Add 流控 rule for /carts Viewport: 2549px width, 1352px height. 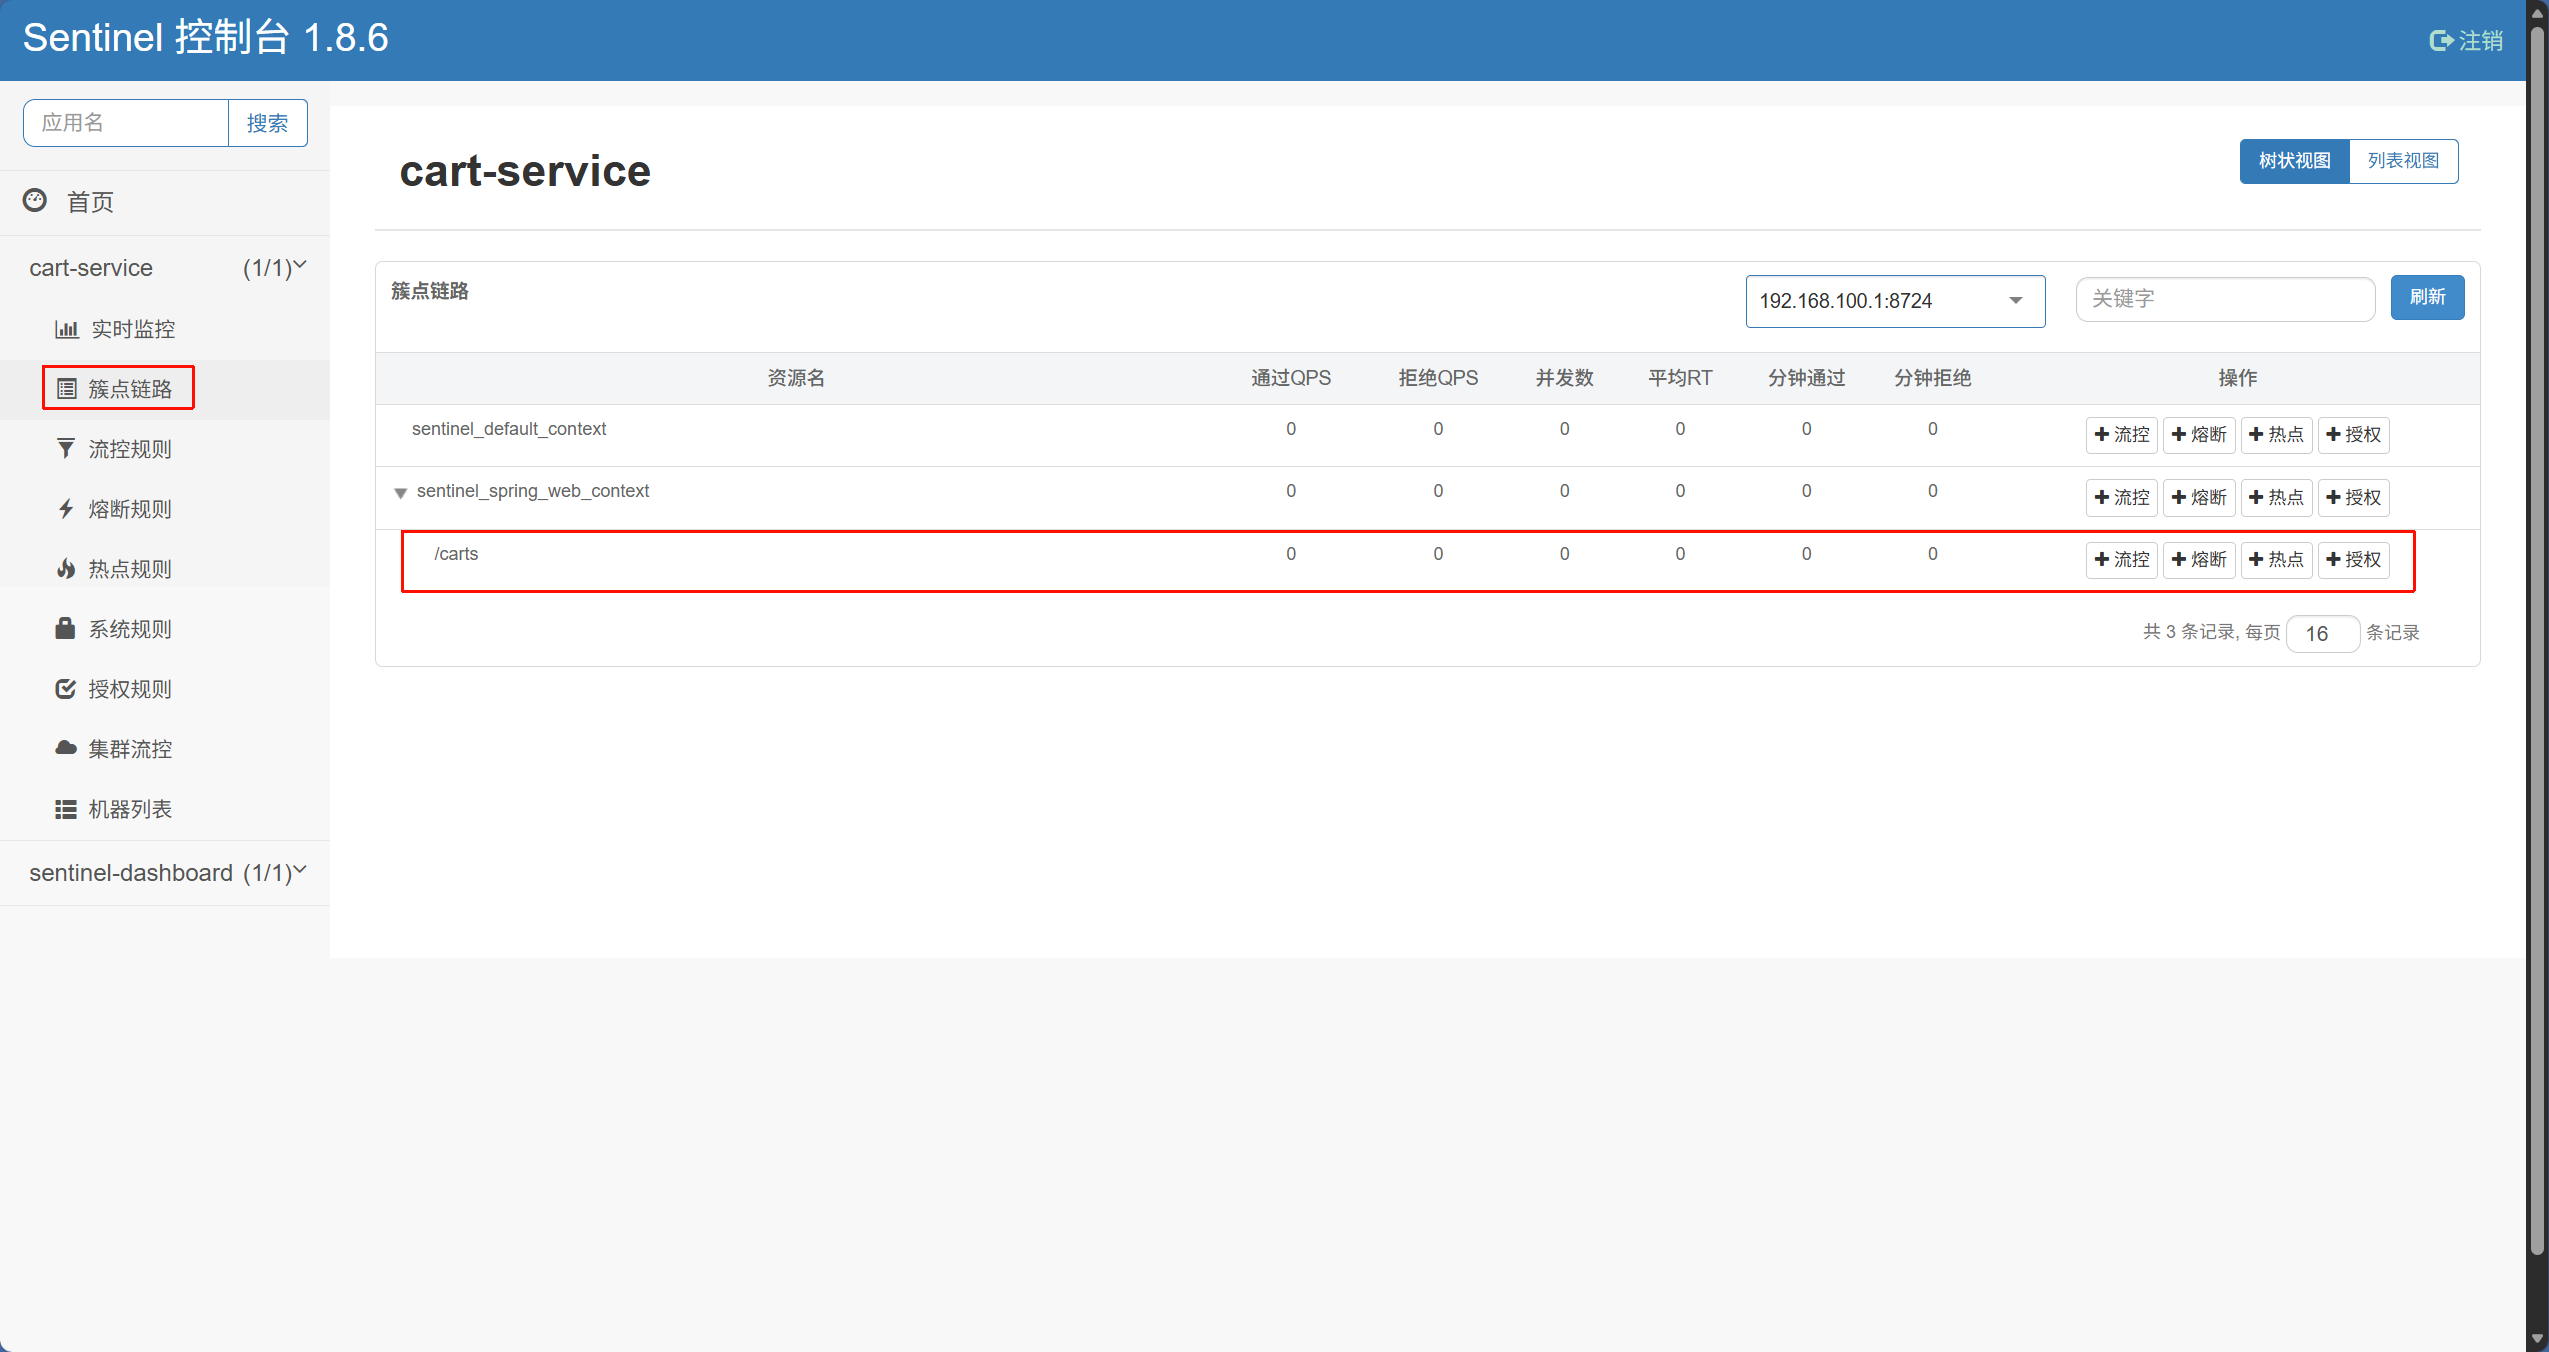click(2121, 560)
